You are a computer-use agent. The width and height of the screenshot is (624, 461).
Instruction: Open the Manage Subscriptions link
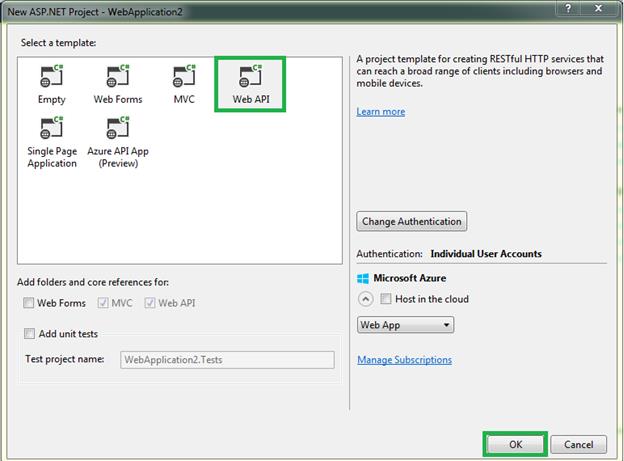click(x=404, y=360)
